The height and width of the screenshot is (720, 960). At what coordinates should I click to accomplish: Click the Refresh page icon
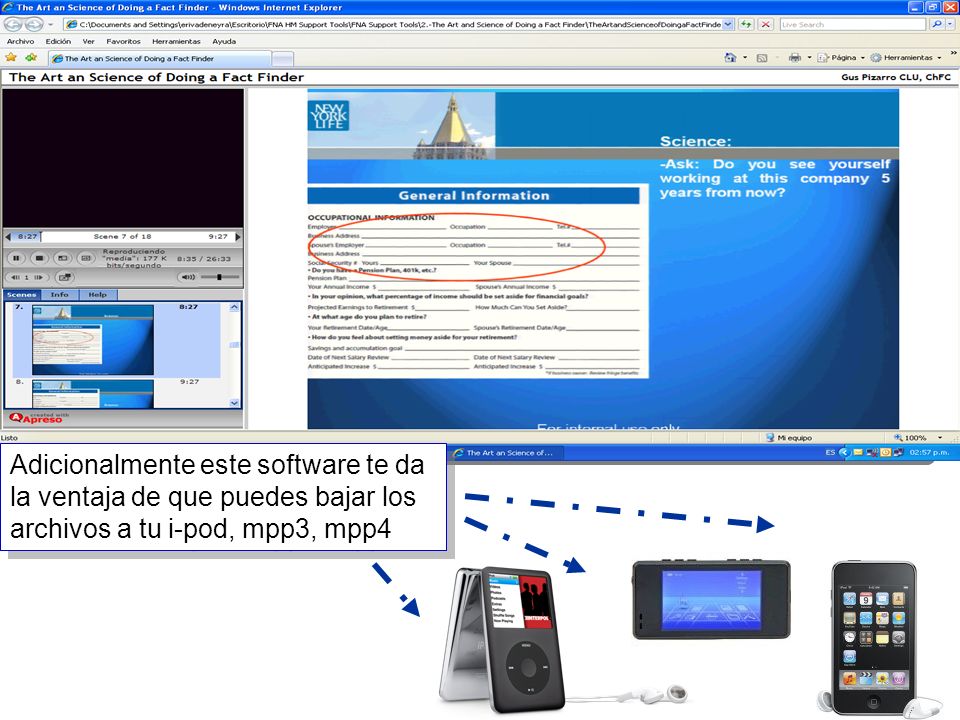[746, 24]
